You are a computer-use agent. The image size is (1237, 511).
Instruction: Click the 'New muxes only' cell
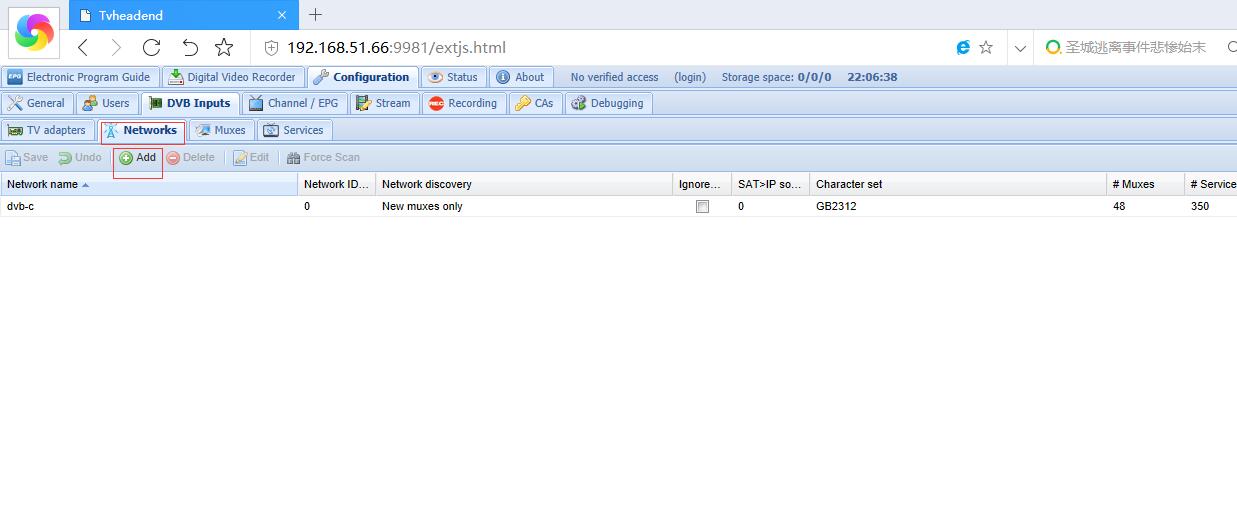[524, 206]
